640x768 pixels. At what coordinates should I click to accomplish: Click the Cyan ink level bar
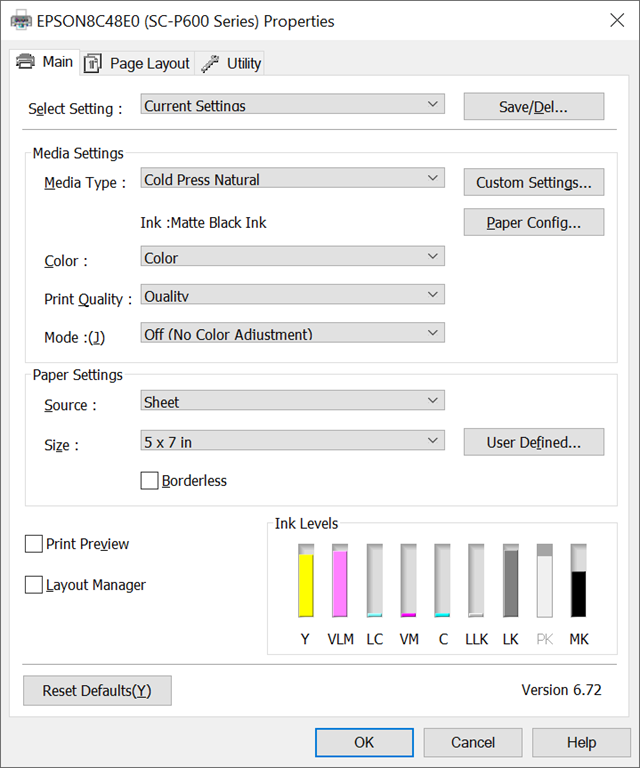(x=442, y=580)
